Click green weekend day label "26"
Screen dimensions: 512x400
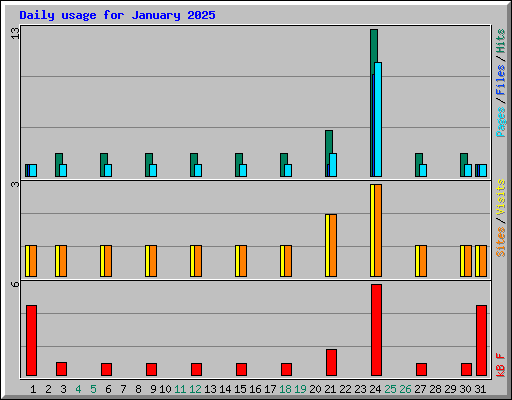pos(405,389)
